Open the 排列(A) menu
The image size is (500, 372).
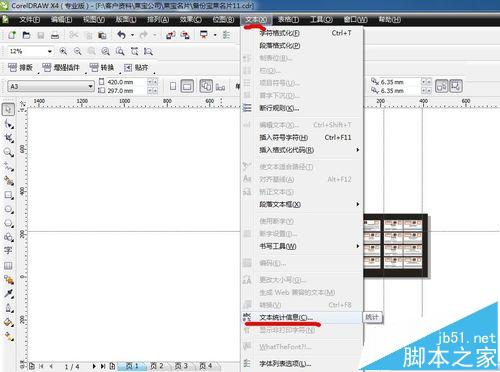158,20
